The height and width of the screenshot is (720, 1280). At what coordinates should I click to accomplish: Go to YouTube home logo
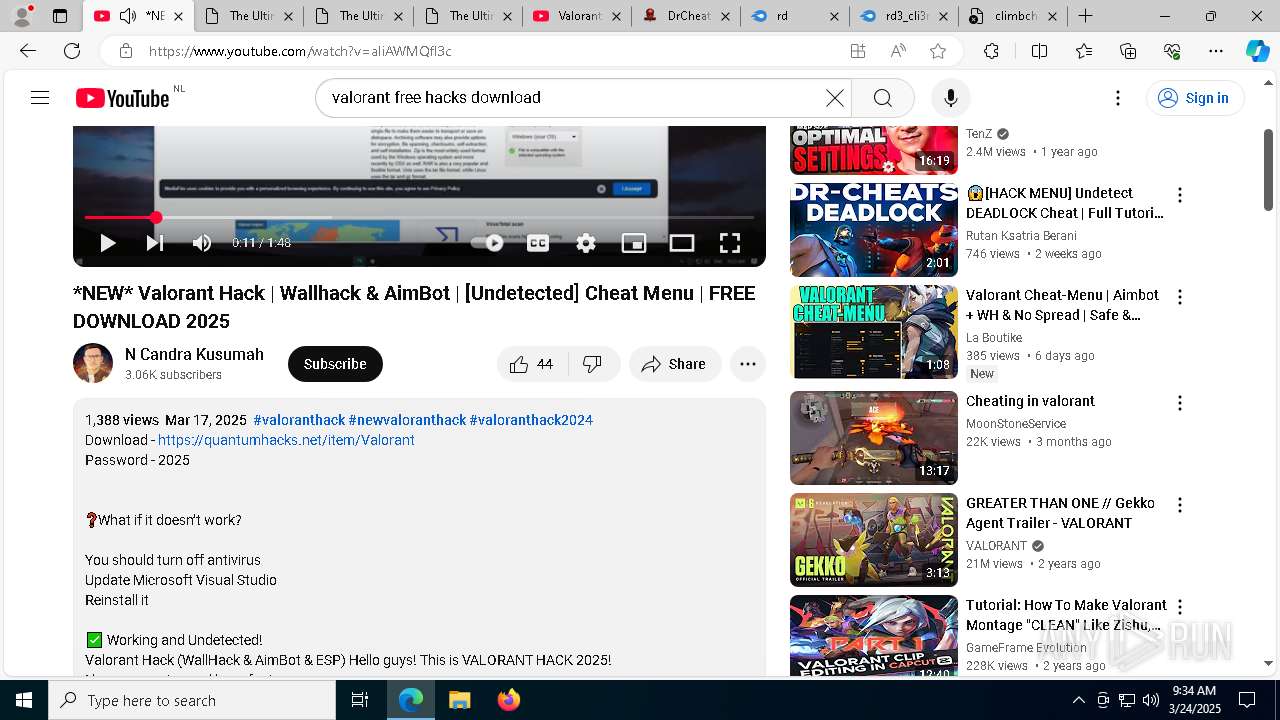[123, 98]
